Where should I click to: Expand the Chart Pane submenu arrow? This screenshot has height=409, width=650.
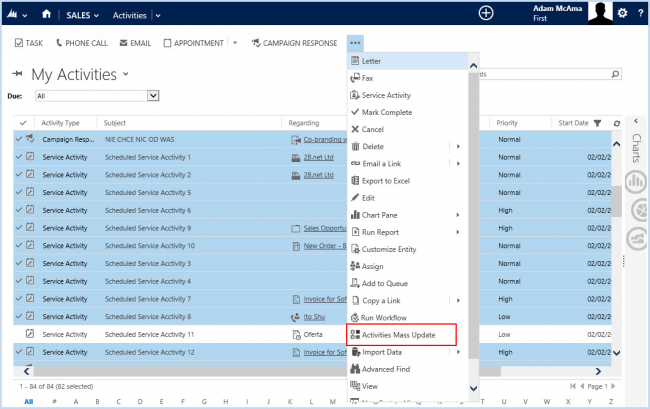(458, 215)
